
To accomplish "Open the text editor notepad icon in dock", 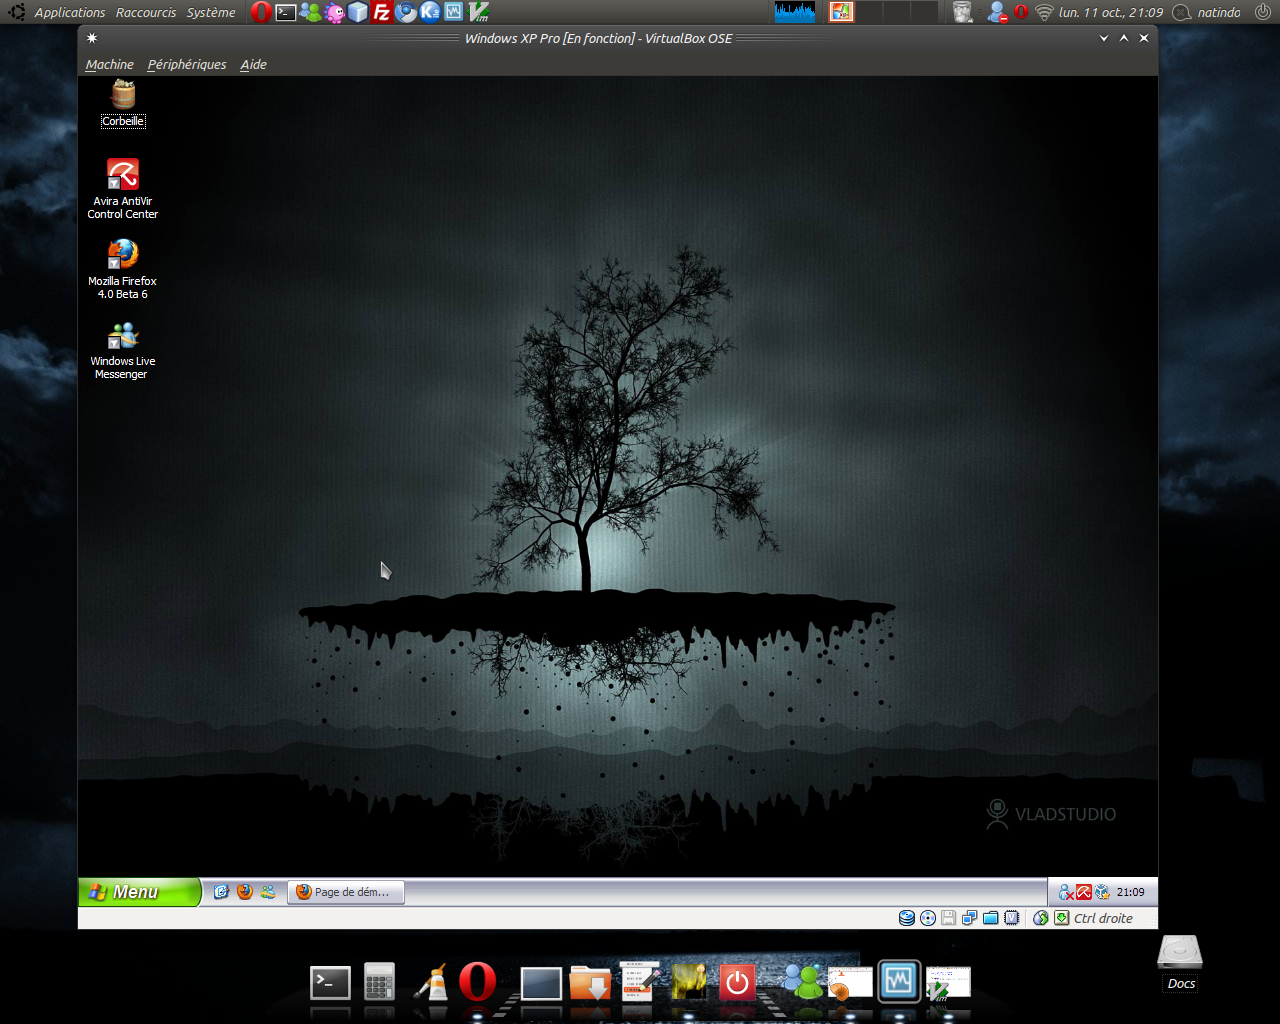I will point(640,981).
